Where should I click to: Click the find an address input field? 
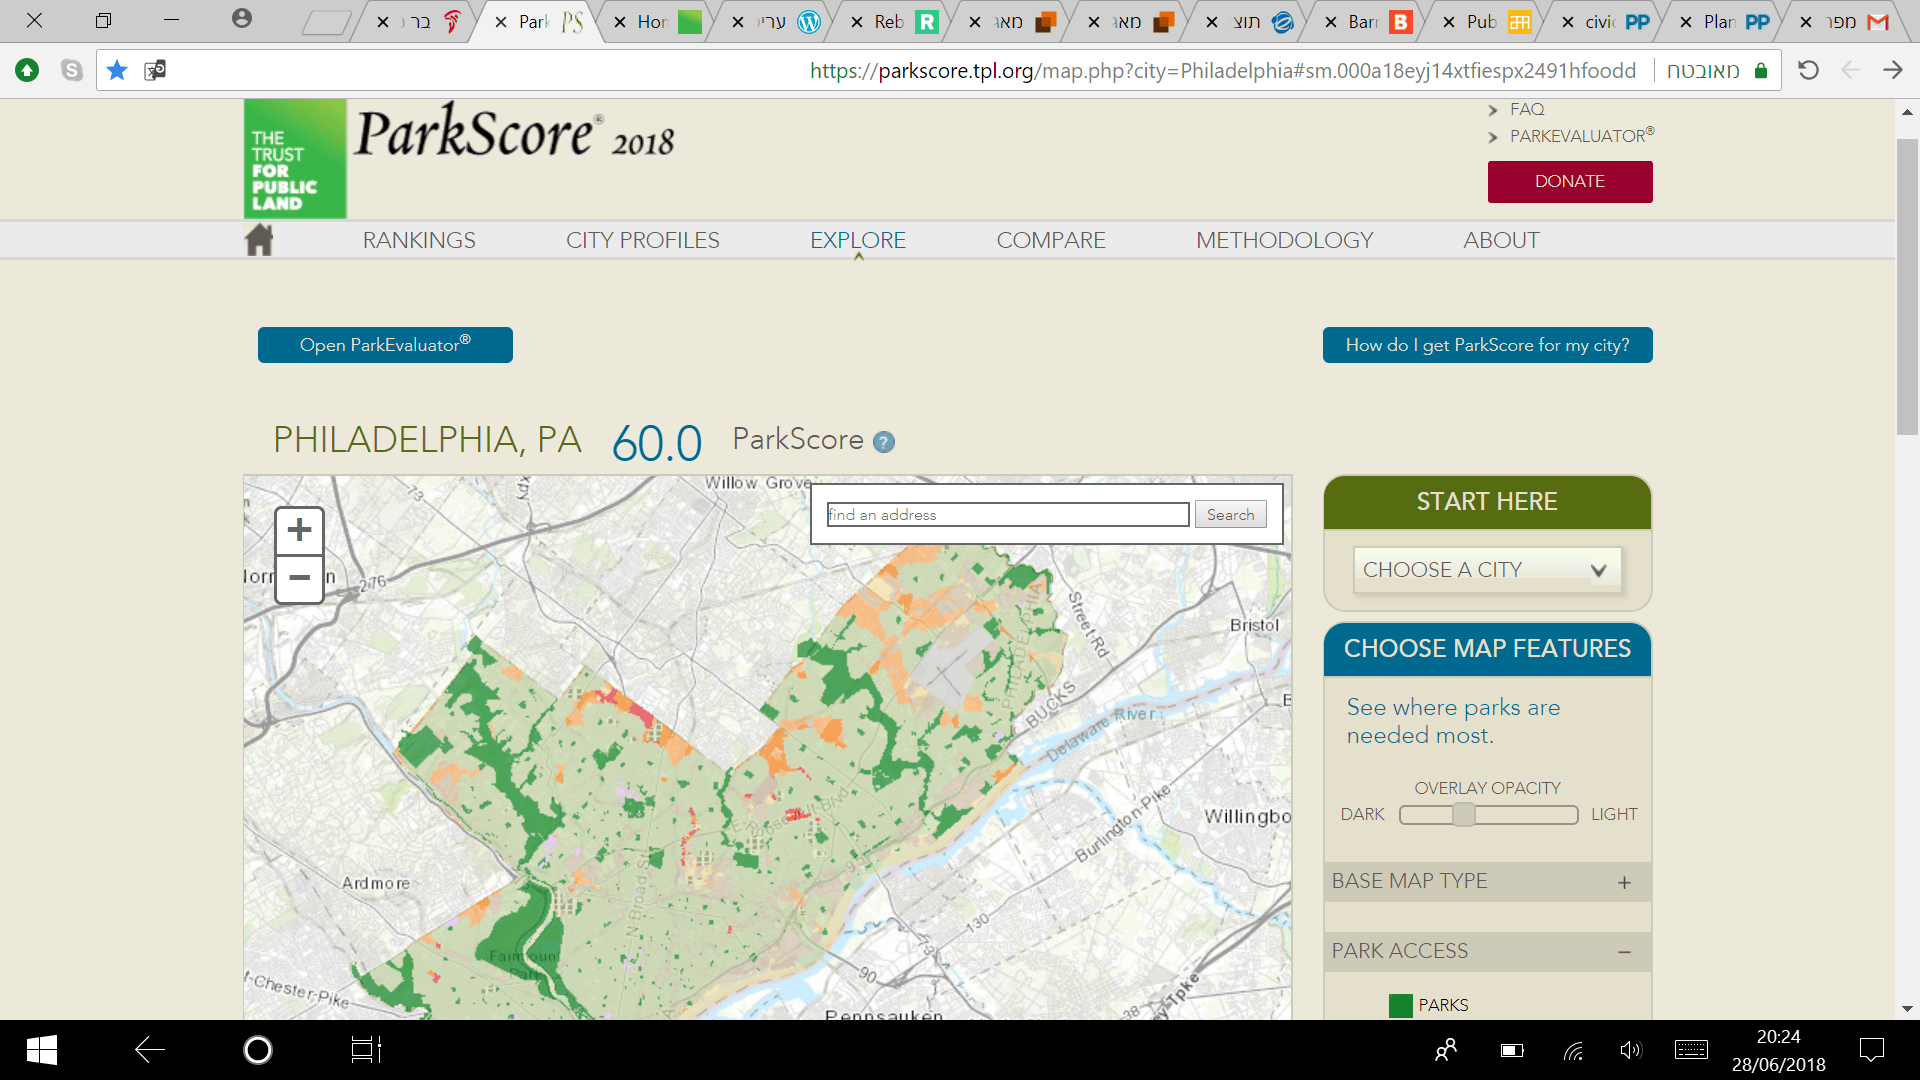[x=1008, y=514]
